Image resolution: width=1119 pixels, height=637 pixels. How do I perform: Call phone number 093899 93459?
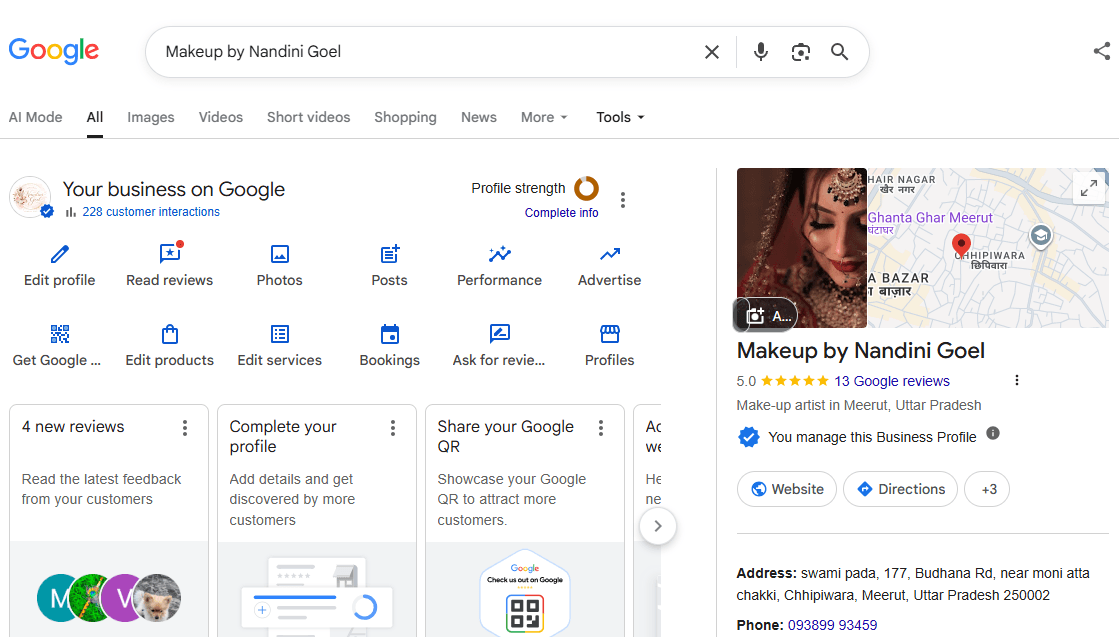tap(832, 625)
